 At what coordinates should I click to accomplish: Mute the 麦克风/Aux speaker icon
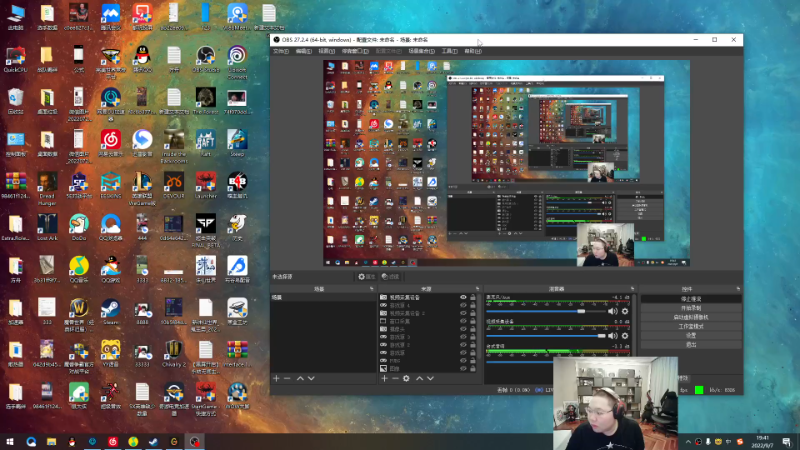point(613,311)
